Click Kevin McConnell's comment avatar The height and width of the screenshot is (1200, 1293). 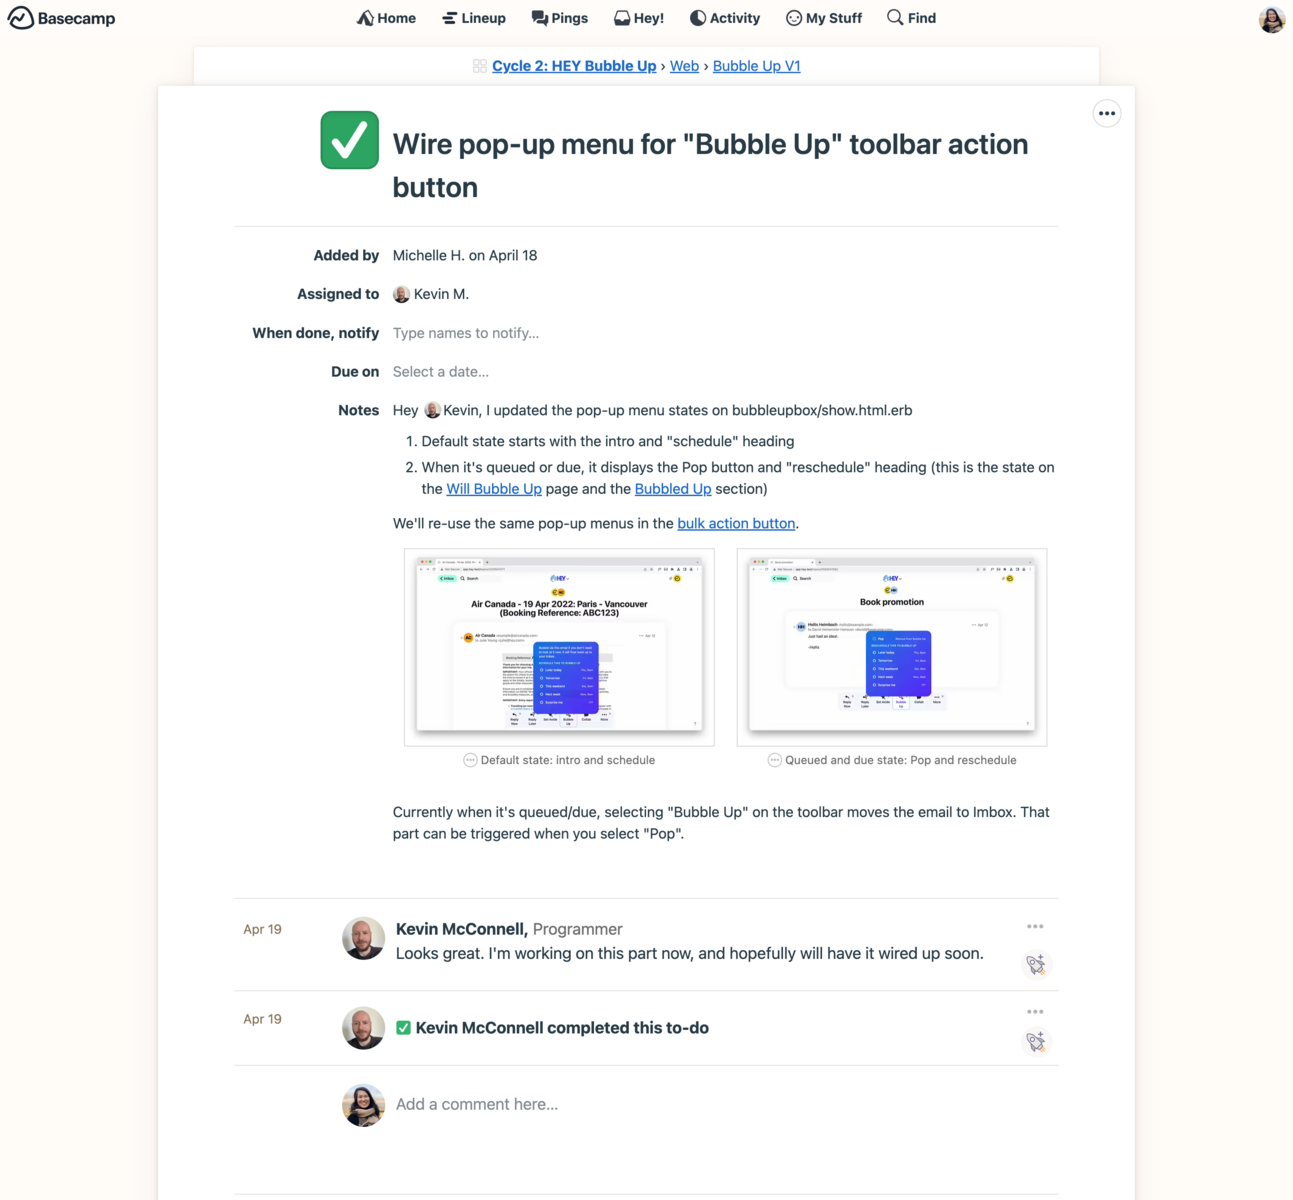tap(364, 939)
